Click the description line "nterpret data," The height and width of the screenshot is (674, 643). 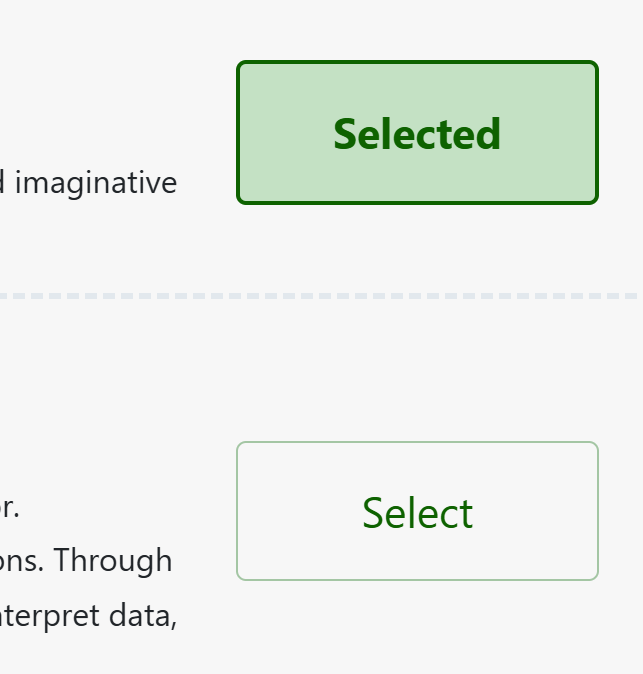[x=88, y=615]
